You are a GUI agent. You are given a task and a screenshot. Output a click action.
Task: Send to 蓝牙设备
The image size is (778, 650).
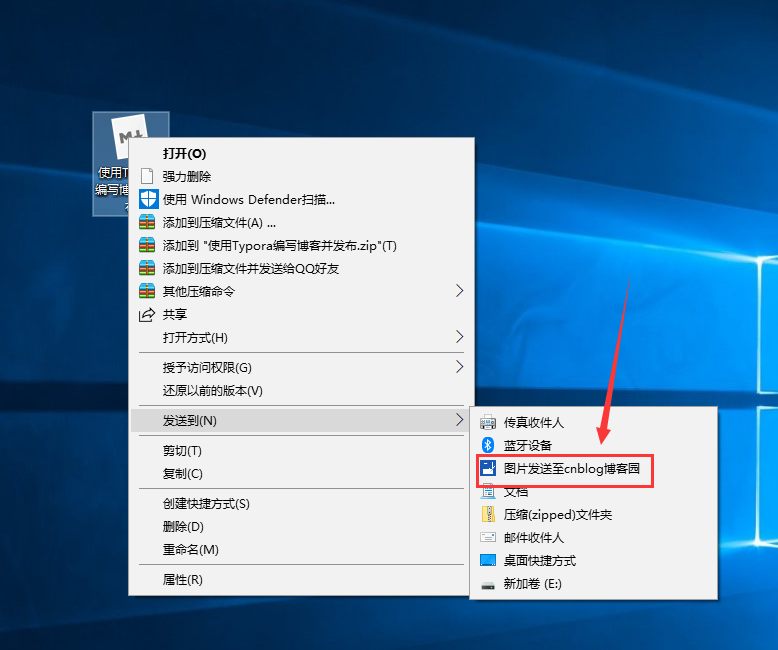click(593, 445)
